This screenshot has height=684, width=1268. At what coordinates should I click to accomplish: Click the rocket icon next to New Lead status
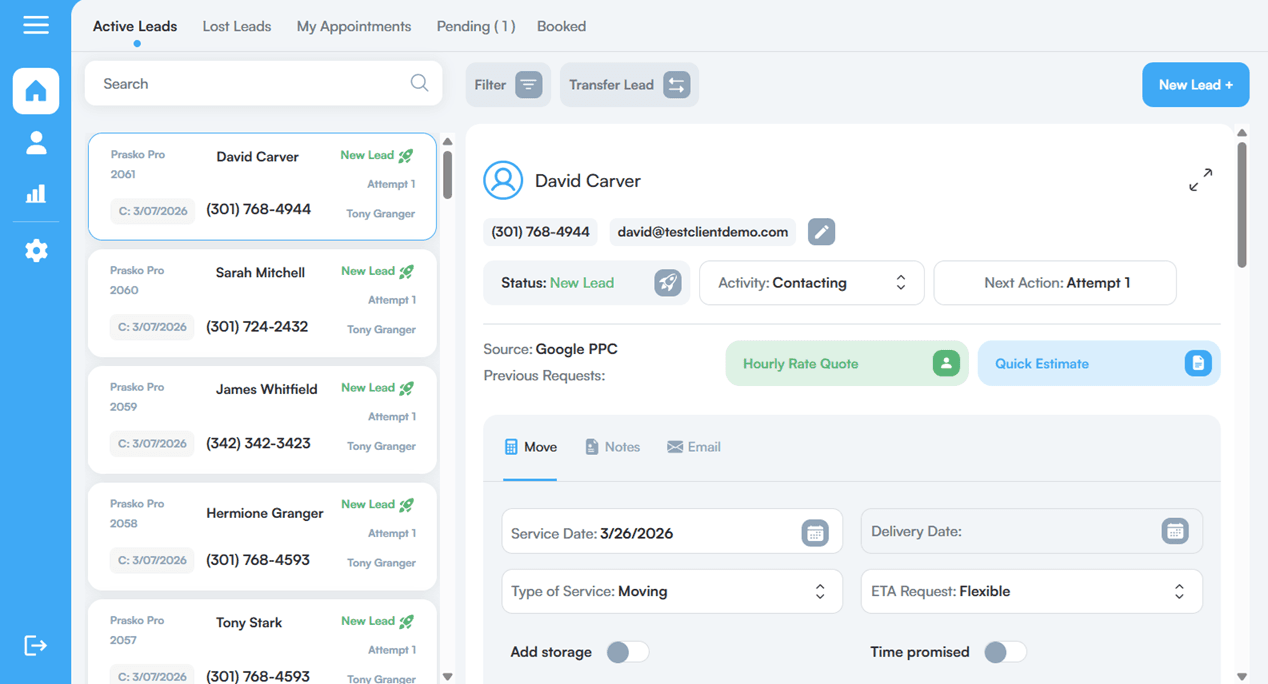tap(667, 282)
